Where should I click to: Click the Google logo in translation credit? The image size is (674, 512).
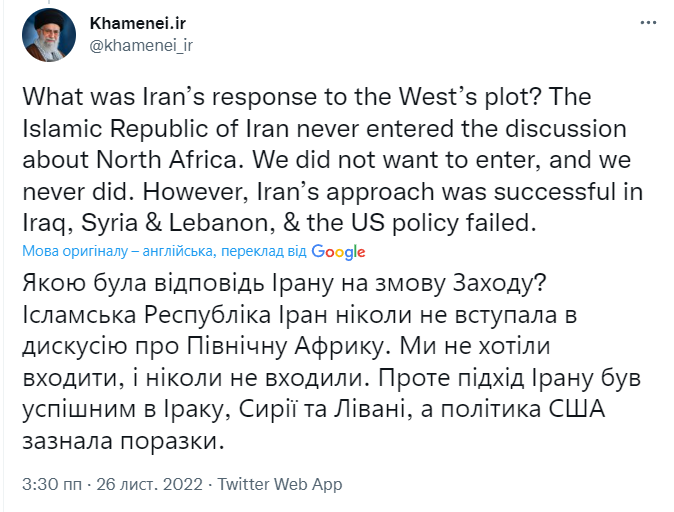click(338, 252)
